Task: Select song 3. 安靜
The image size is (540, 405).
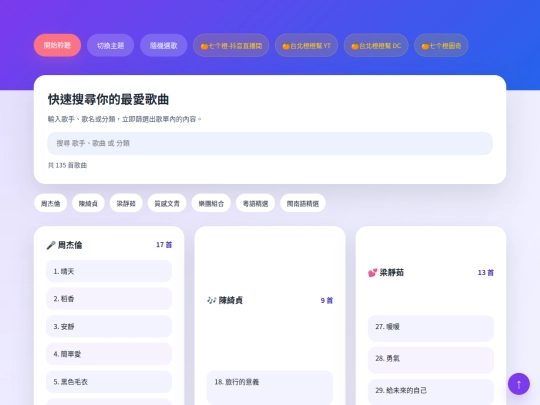Action: [109, 326]
